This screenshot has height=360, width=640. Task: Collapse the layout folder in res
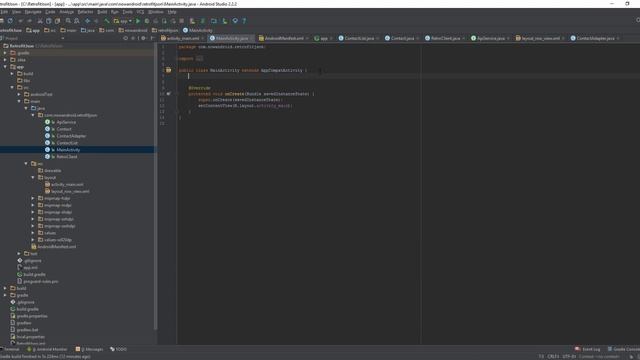pos(33,178)
